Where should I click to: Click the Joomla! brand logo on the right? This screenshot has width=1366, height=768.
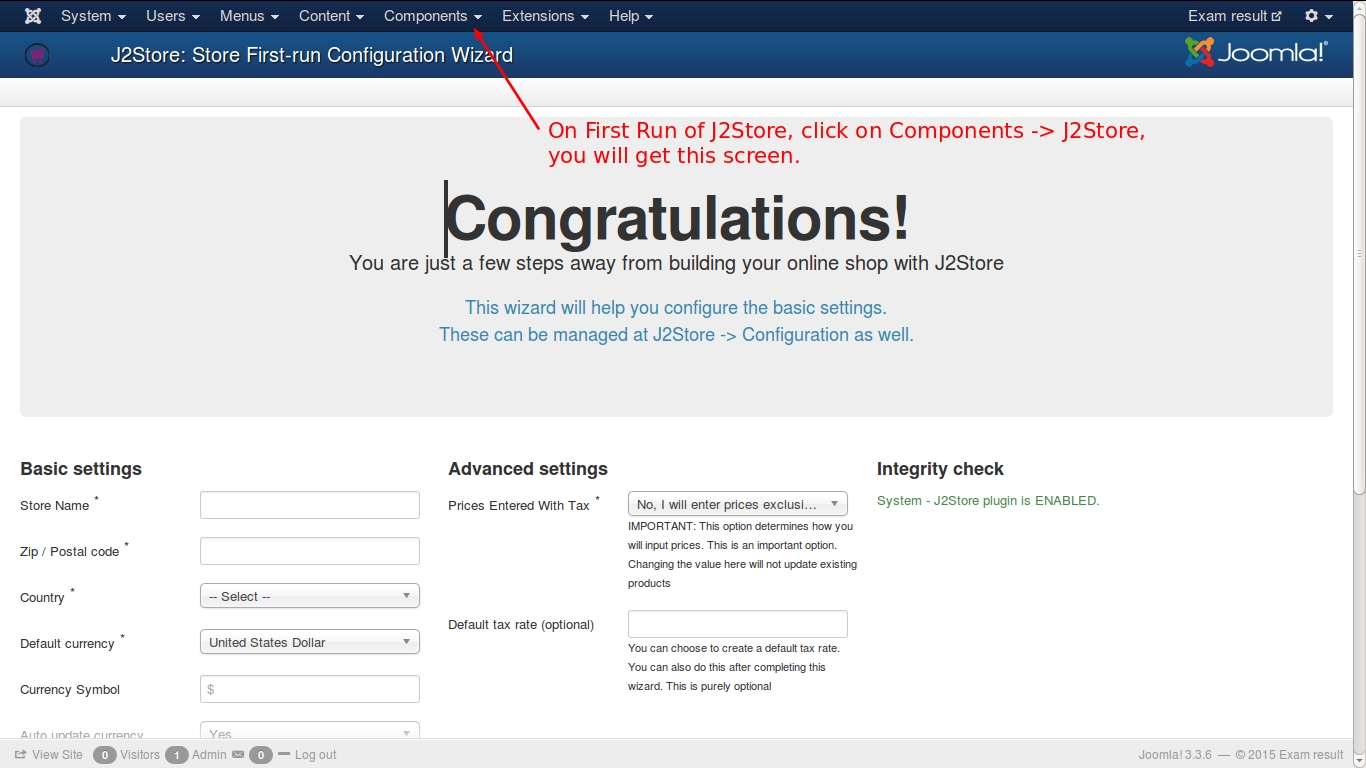1256,53
